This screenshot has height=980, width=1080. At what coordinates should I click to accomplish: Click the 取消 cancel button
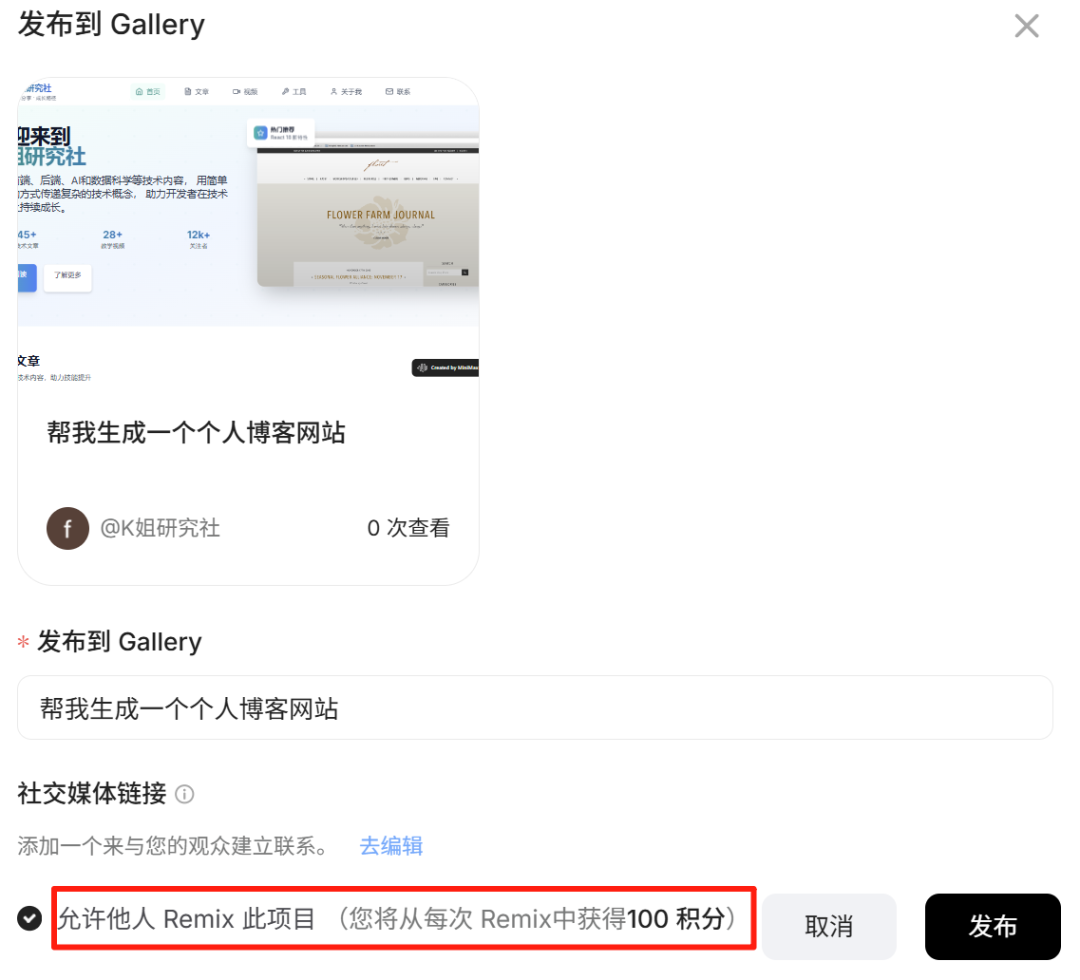[829, 926]
